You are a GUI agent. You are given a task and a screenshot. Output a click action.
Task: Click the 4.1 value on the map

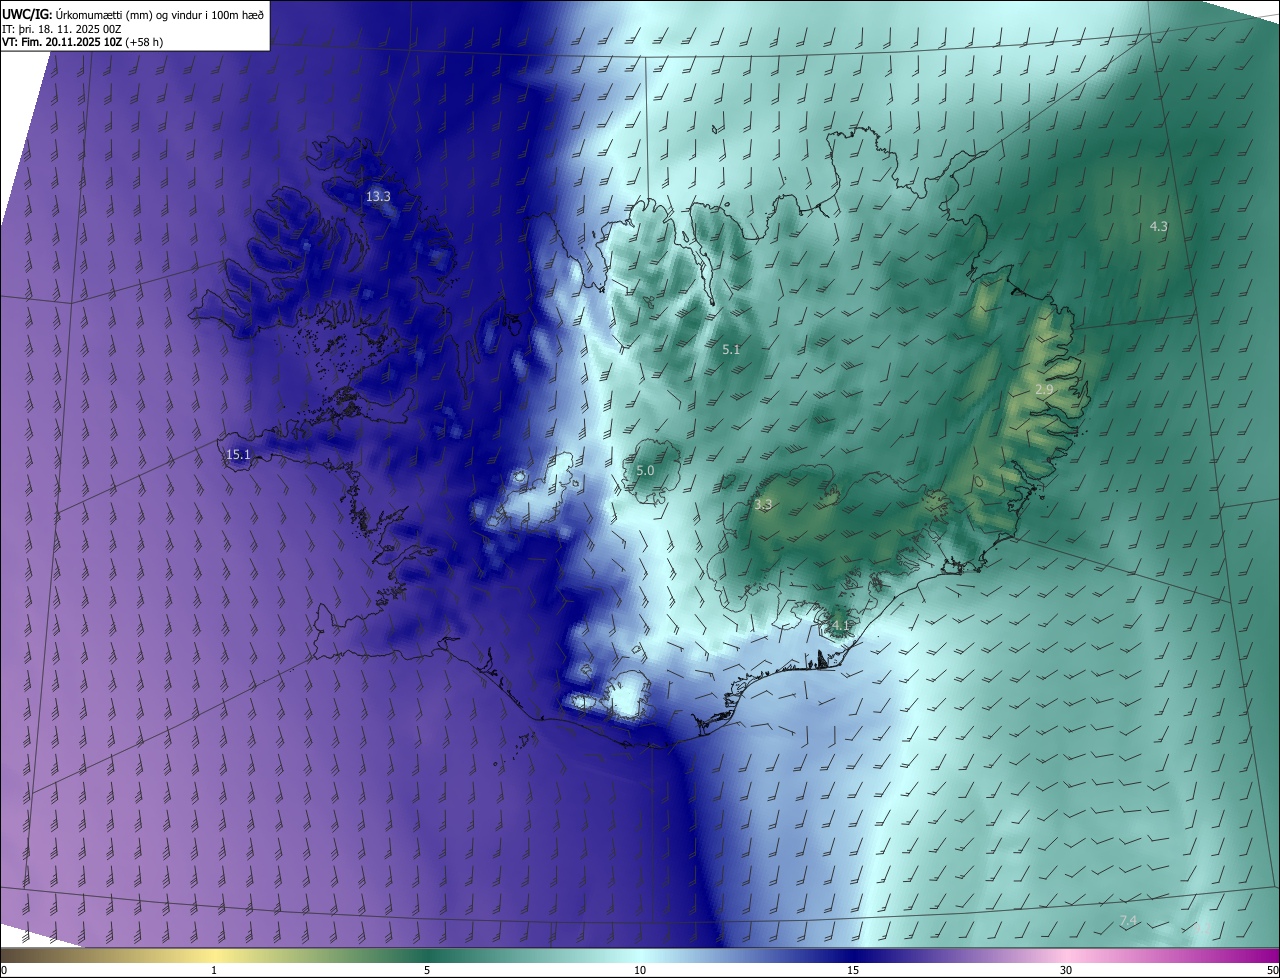point(840,626)
